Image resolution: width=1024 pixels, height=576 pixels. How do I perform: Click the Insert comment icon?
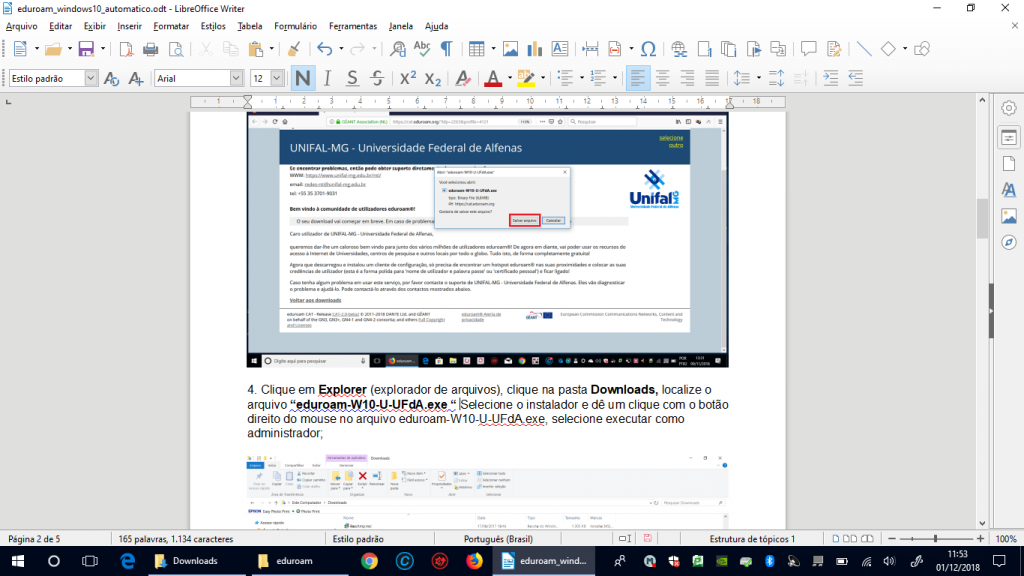point(808,49)
